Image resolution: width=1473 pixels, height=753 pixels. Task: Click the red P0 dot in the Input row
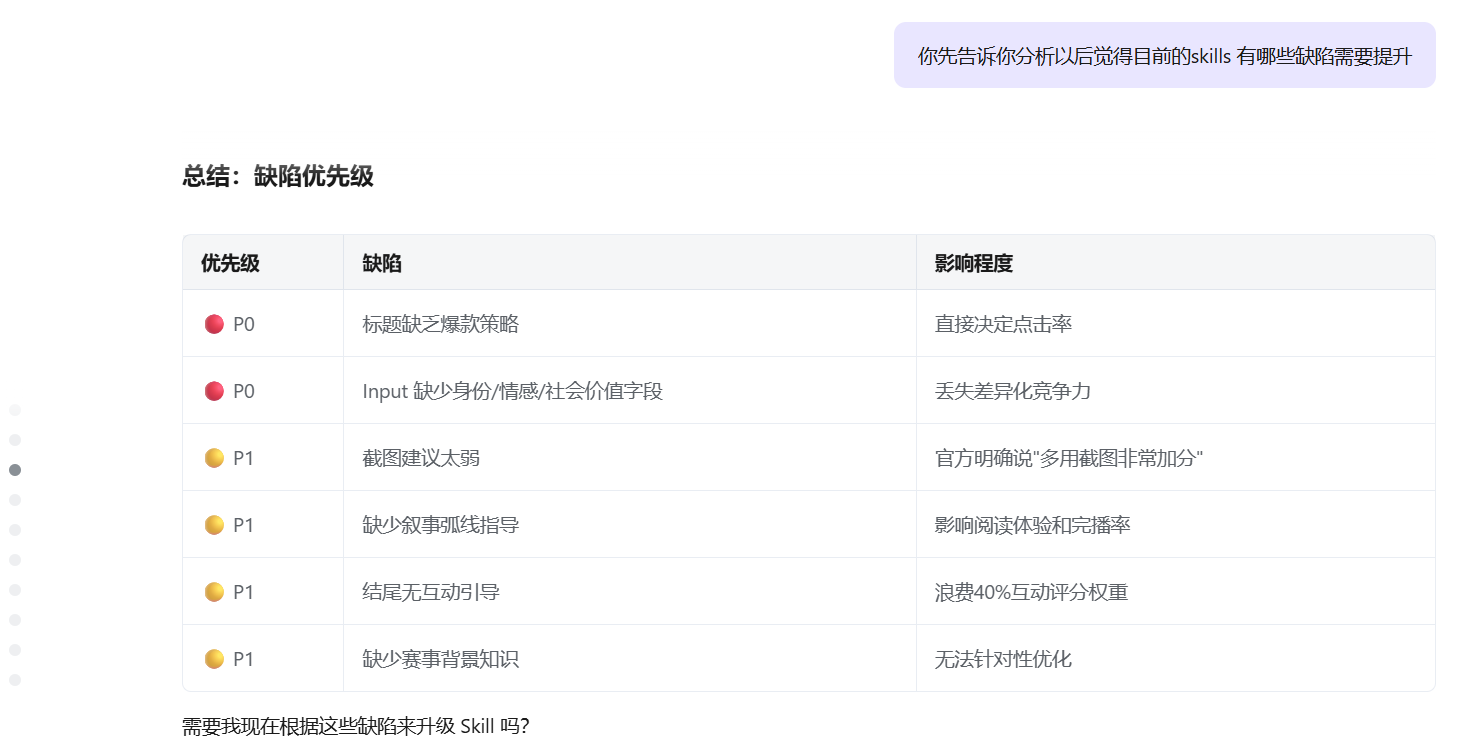click(214, 391)
